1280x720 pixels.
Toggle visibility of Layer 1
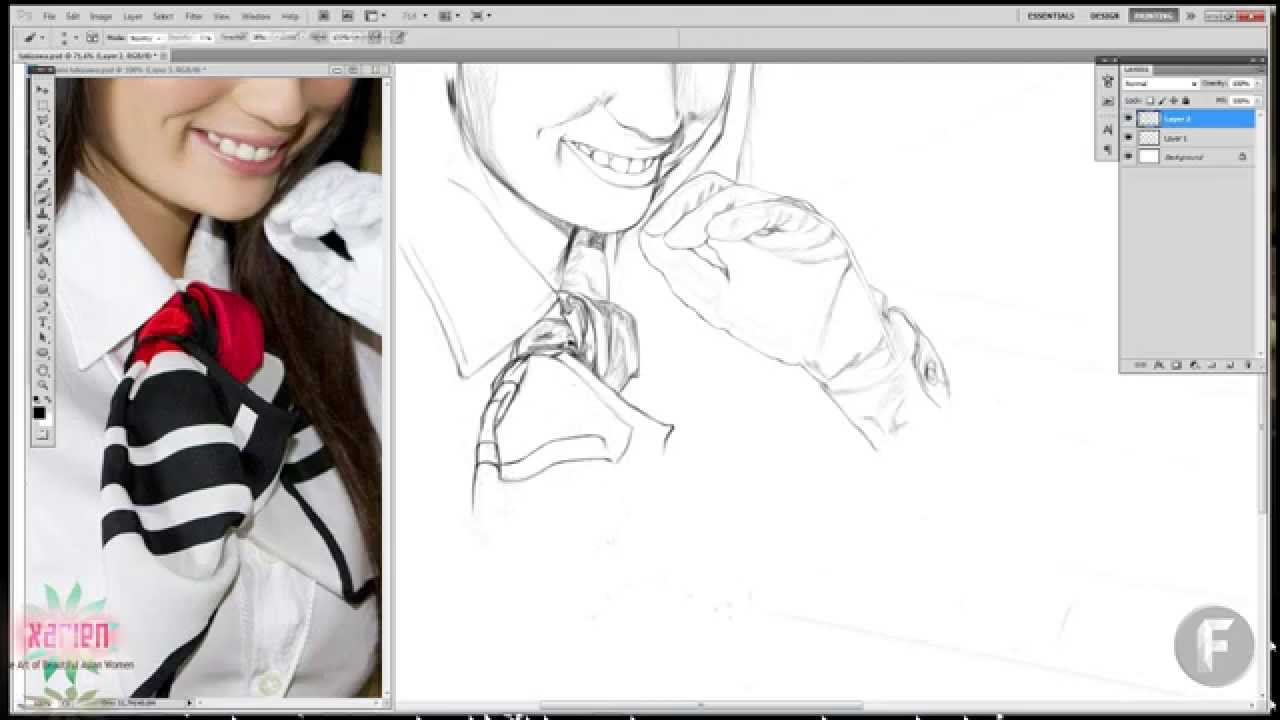pos(1129,139)
